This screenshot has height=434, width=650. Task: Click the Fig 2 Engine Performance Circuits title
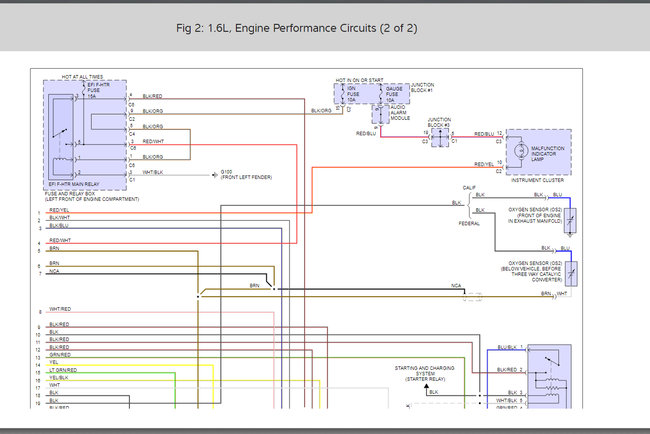click(x=296, y=28)
